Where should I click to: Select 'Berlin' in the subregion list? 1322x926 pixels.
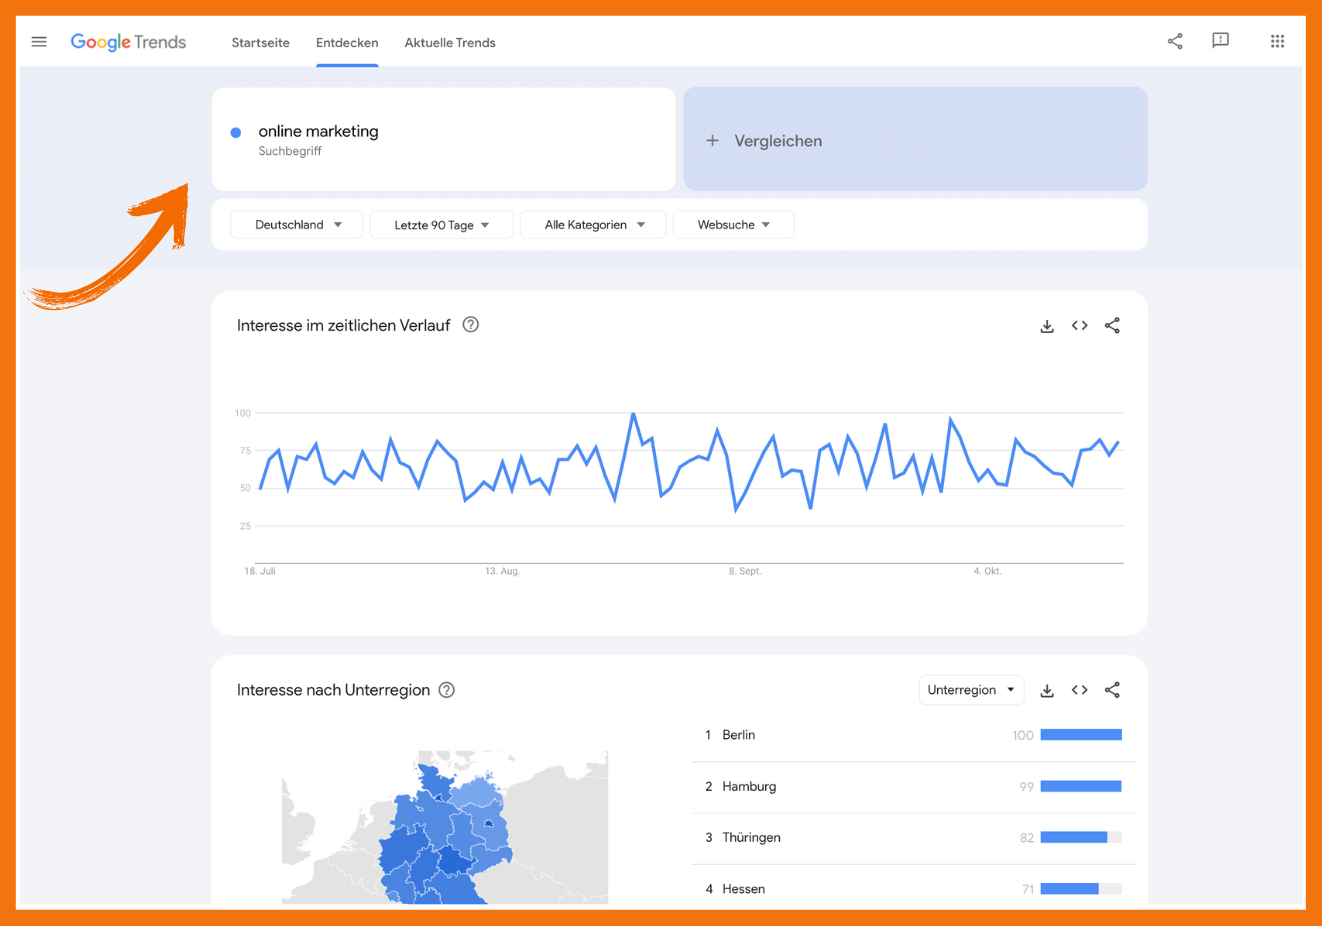coord(742,734)
